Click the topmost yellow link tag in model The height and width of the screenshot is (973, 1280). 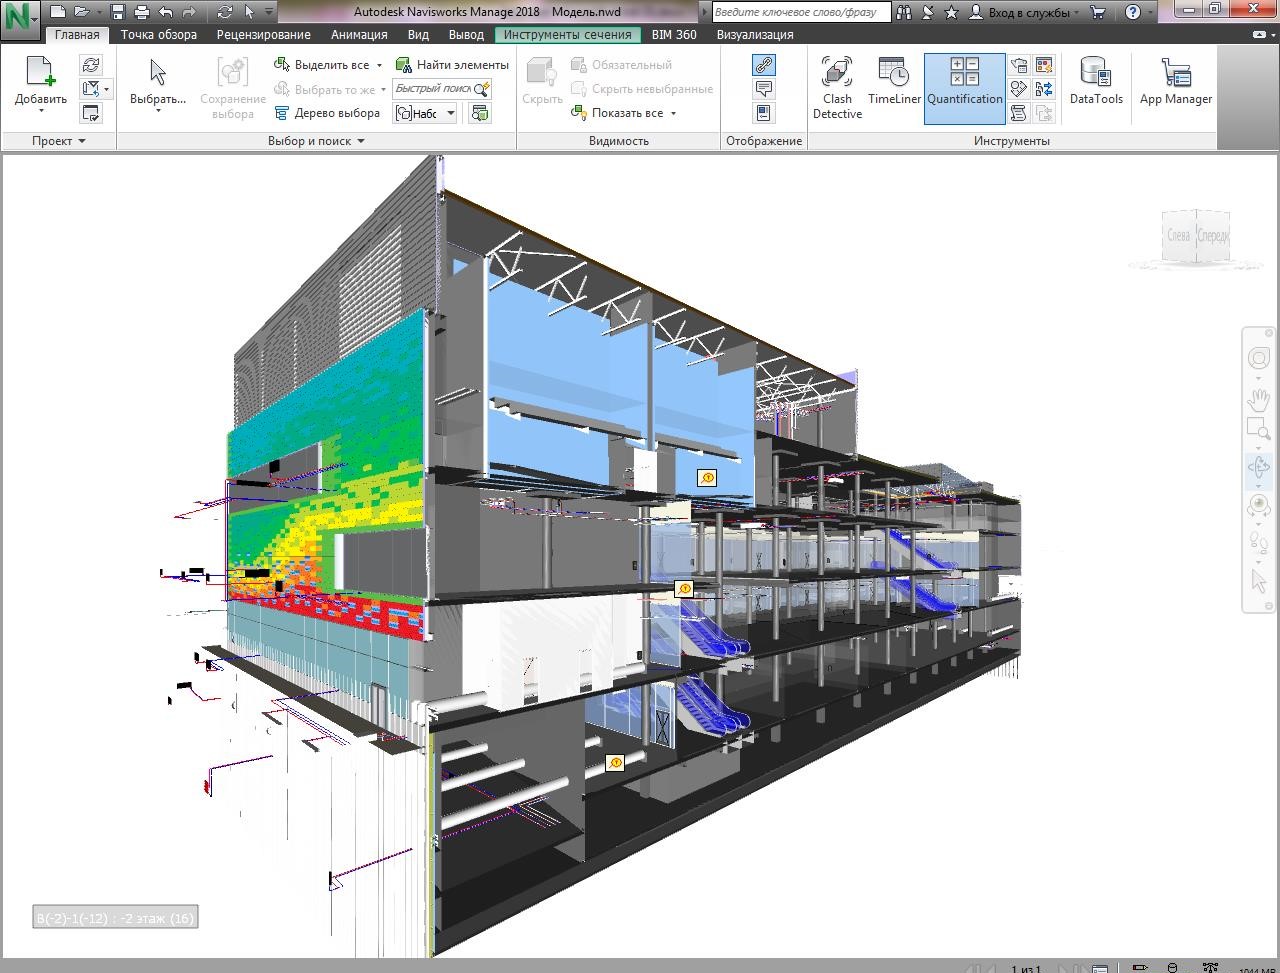(707, 479)
